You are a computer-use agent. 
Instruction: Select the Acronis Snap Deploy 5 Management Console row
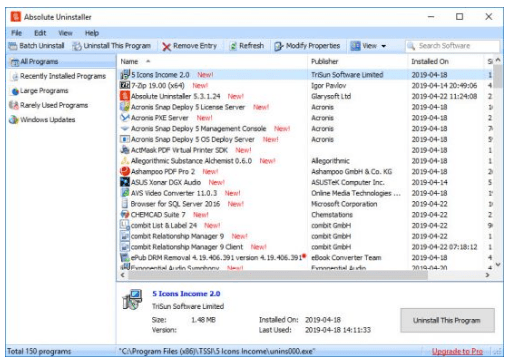point(306,129)
